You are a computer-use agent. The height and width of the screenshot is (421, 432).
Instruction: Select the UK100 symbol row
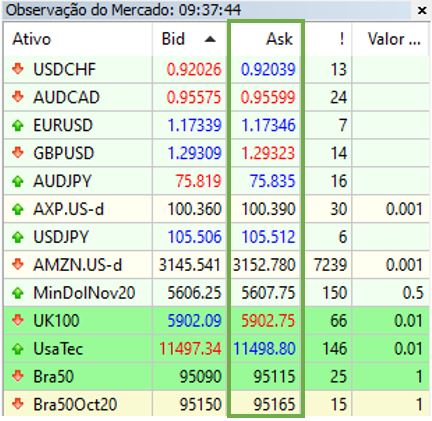point(216,321)
